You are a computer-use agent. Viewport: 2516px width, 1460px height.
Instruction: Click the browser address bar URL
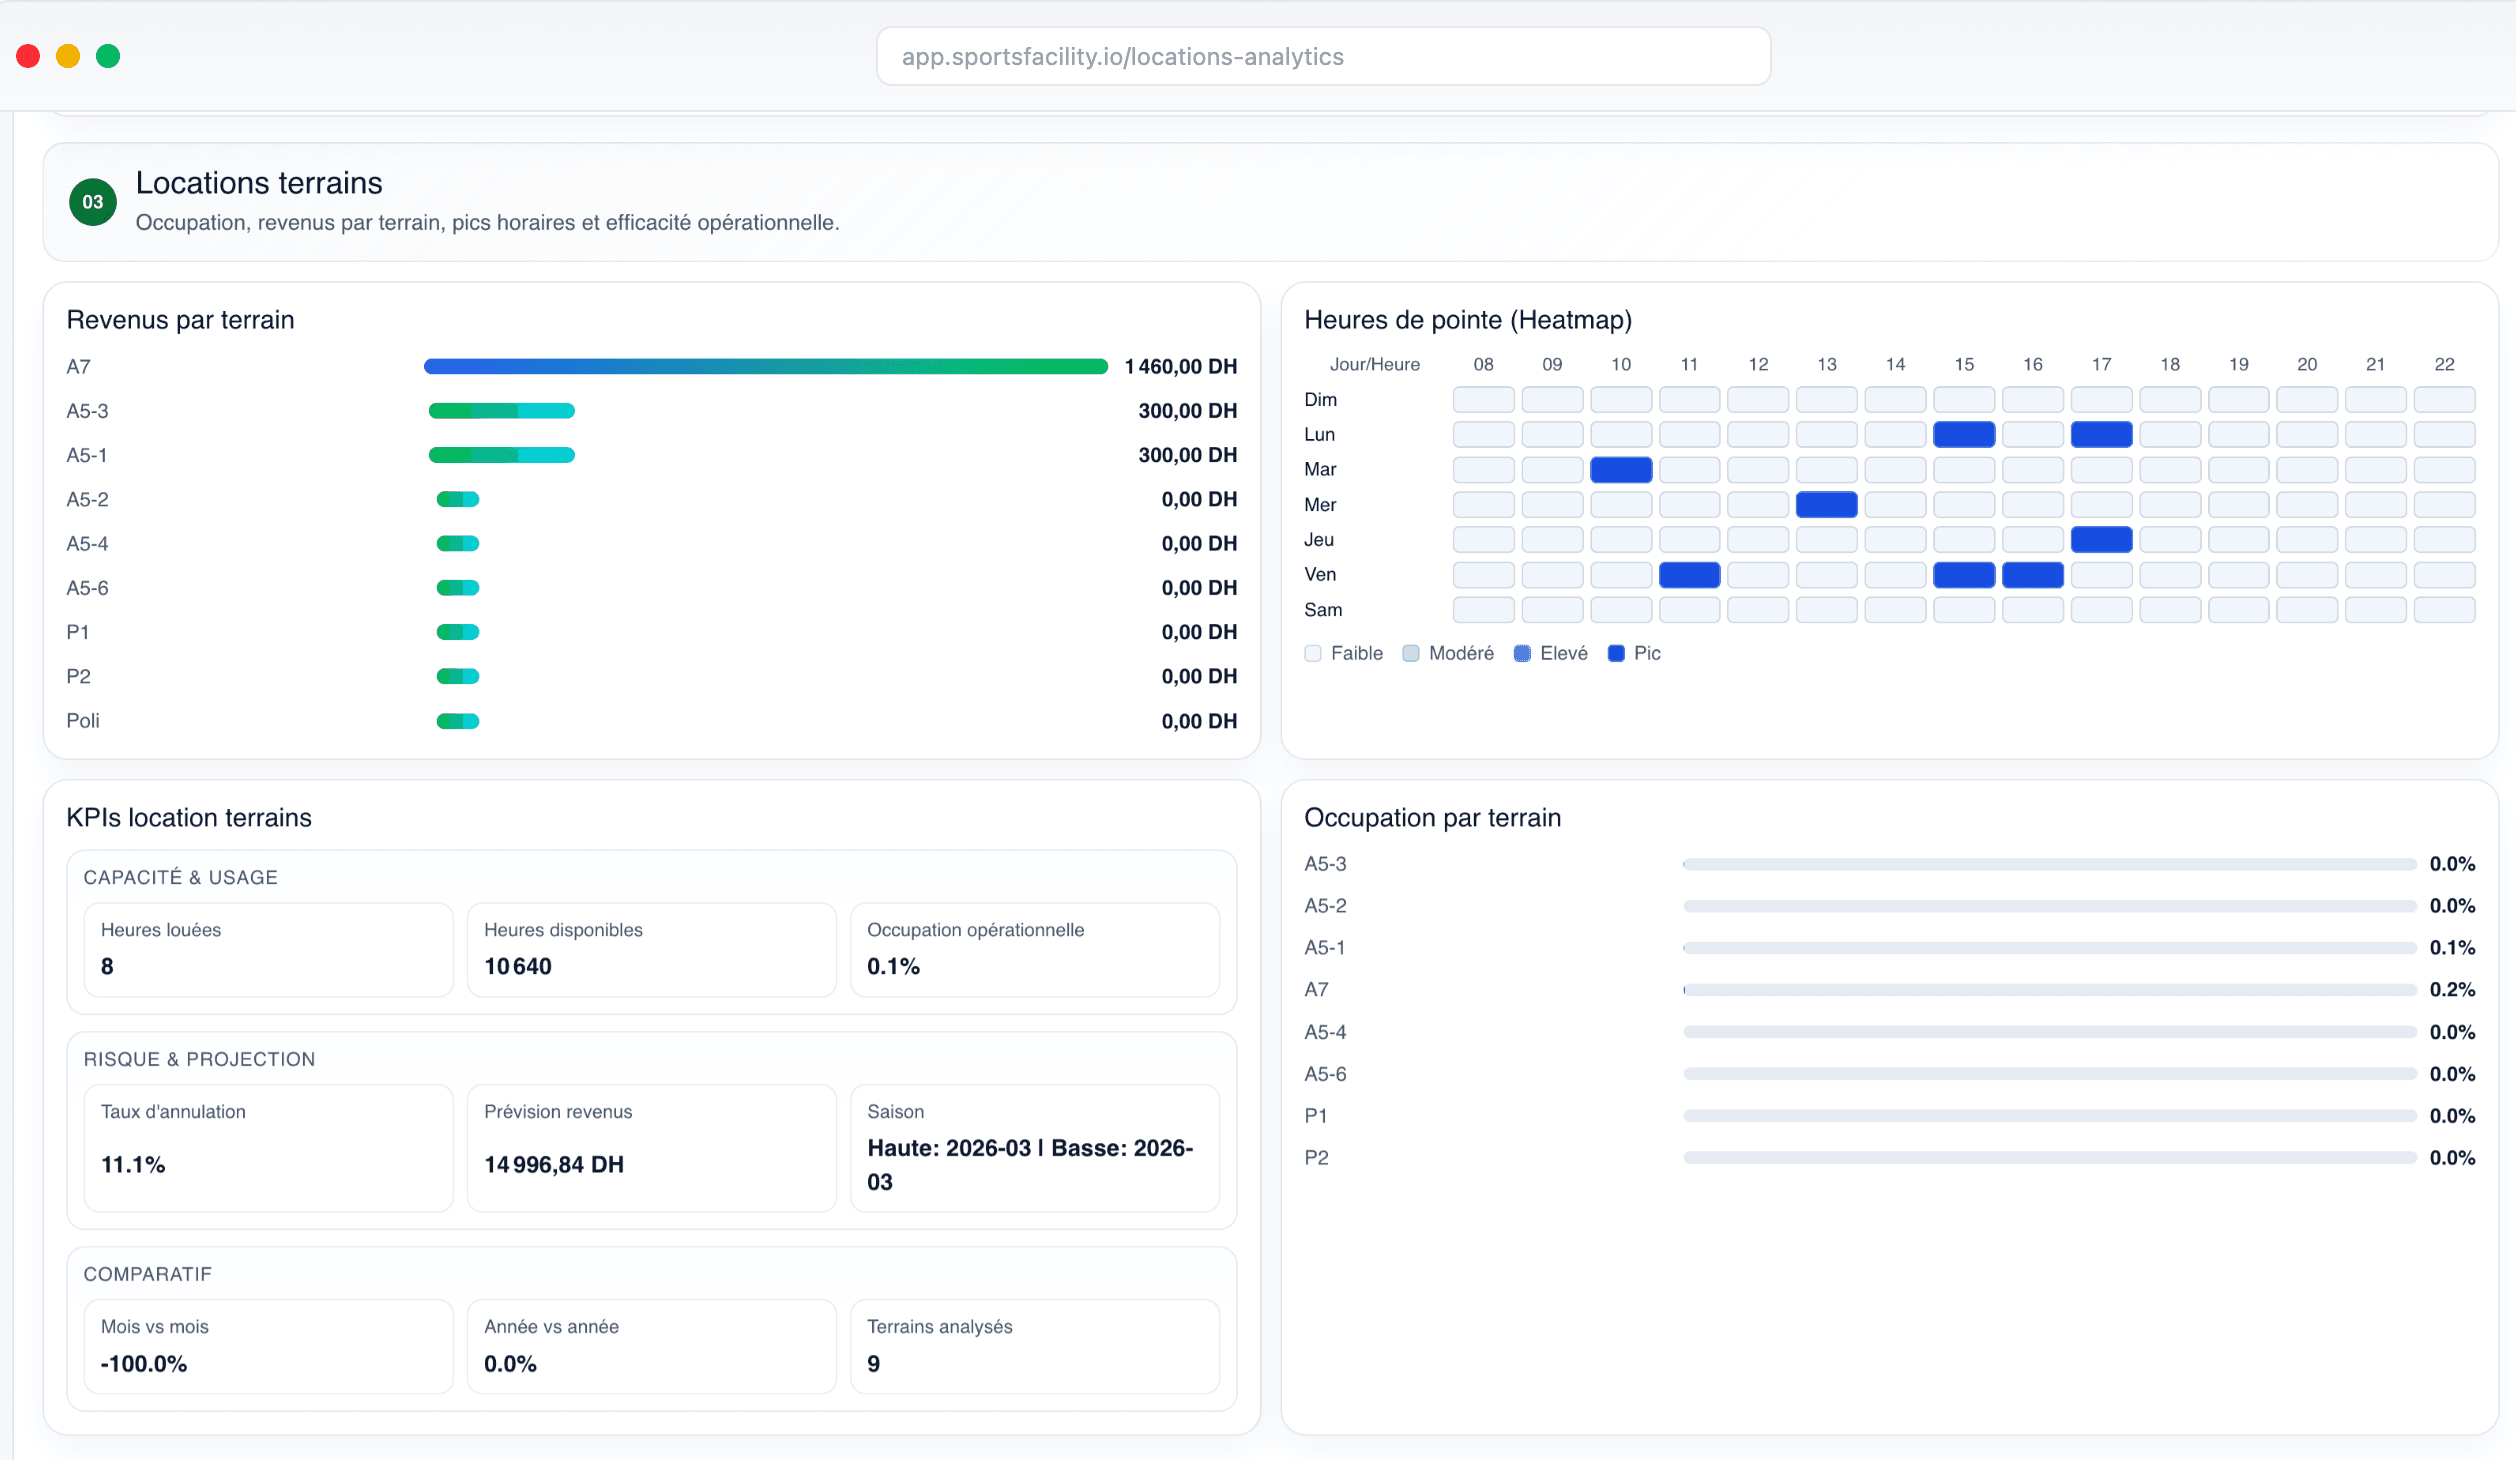[x=1122, y=56]
